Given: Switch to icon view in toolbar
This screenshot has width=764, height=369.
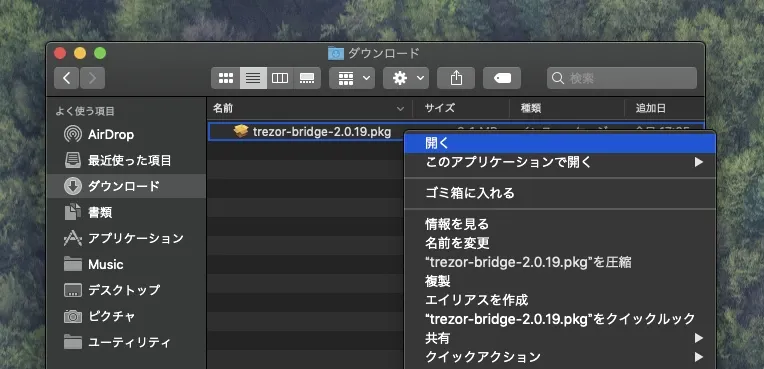Looking at the screenshot, I should tap(226, 78).
